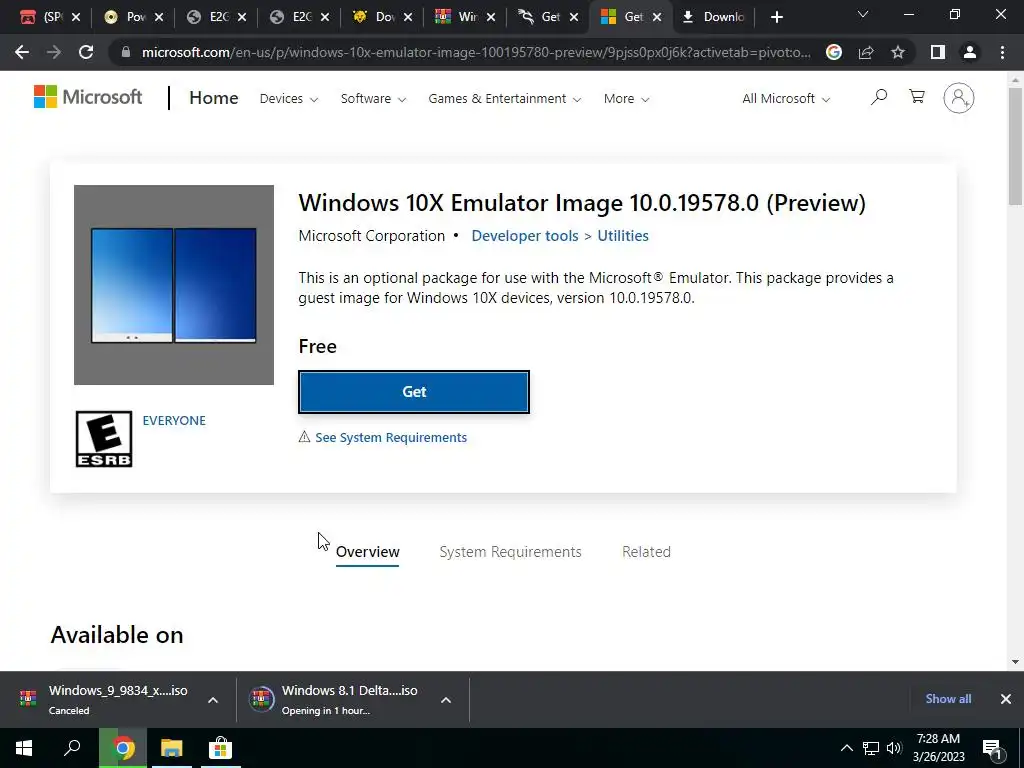Expand the Games & Entertainment menu
This screenshot has width=1024, height=768.
[x=504, y=99]
